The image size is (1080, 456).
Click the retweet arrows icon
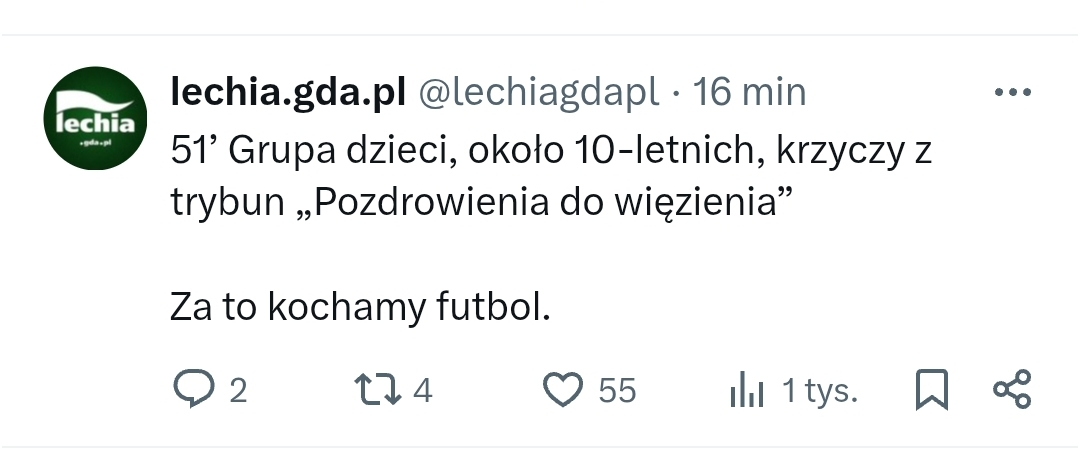click(x=376, y=389)
